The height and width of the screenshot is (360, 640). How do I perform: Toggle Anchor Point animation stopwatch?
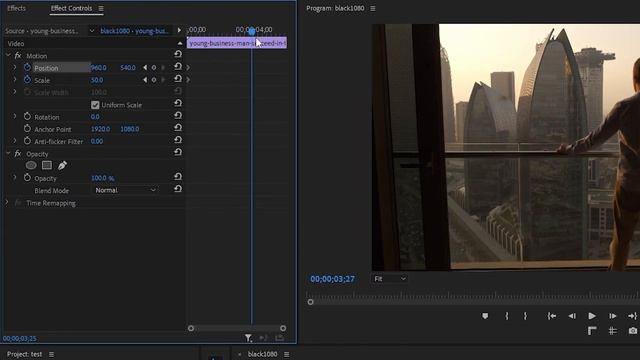27,129
